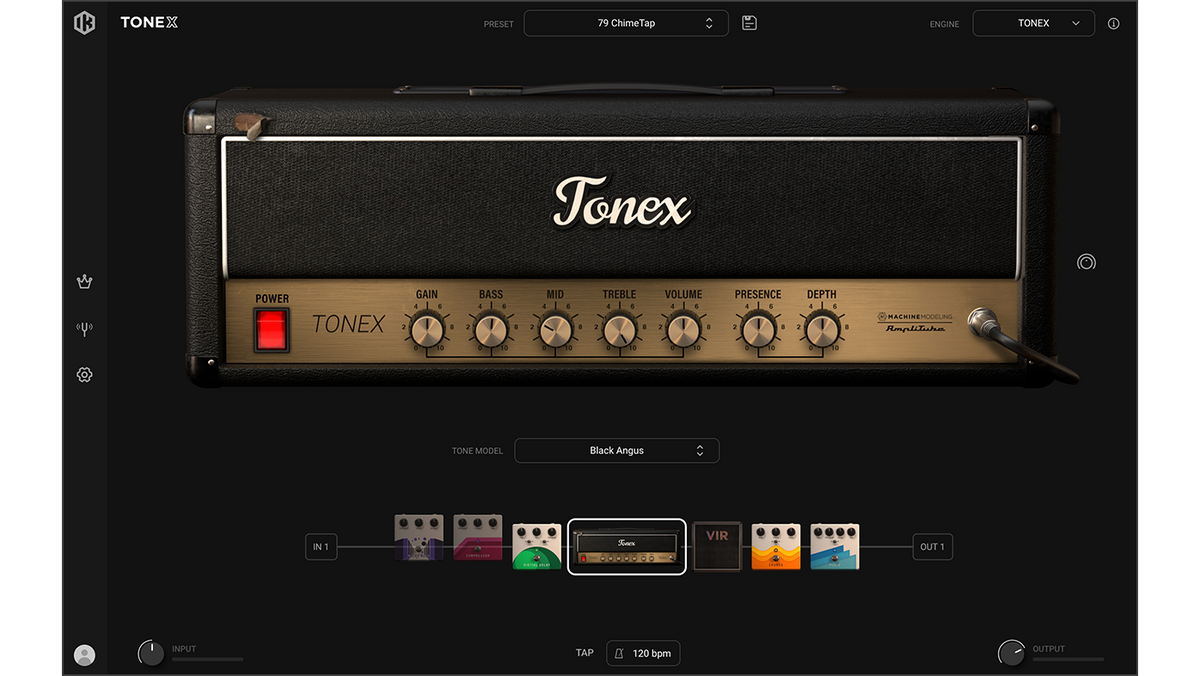Click the OUTPUT level knob
Viewport: 1200px width, 676px height.
click(1012, 653)
